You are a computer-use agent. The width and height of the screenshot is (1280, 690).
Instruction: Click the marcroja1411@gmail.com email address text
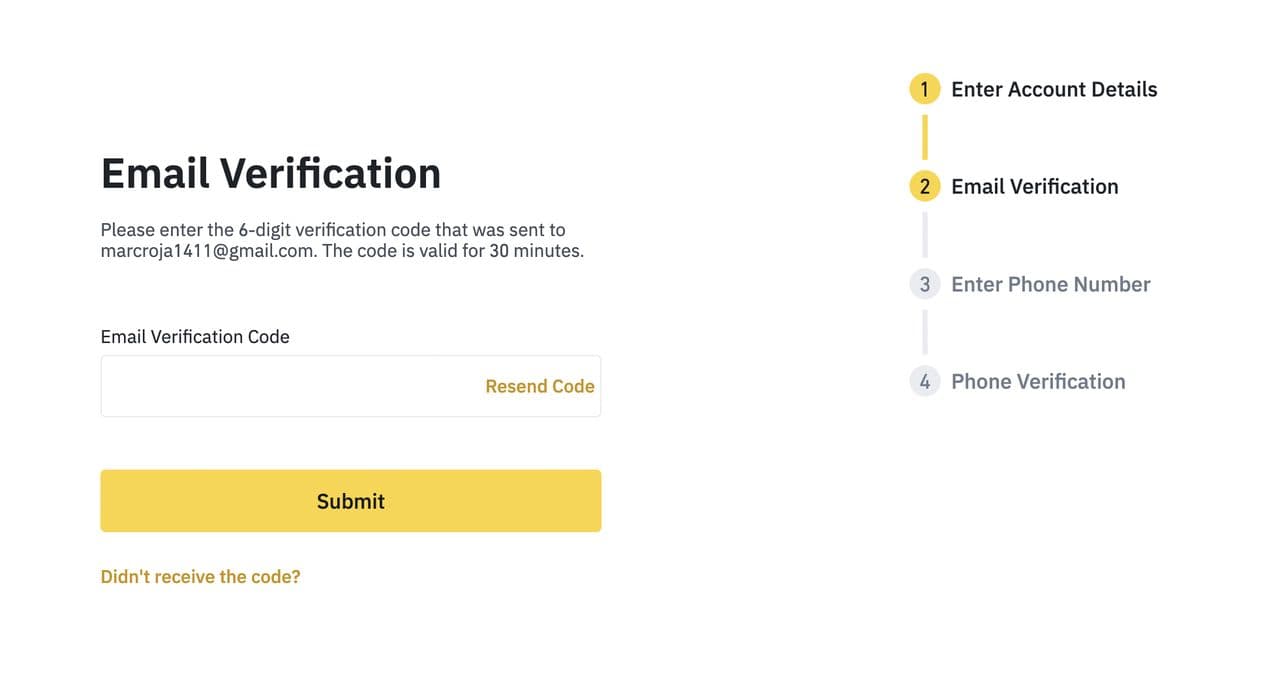point(207,251)
